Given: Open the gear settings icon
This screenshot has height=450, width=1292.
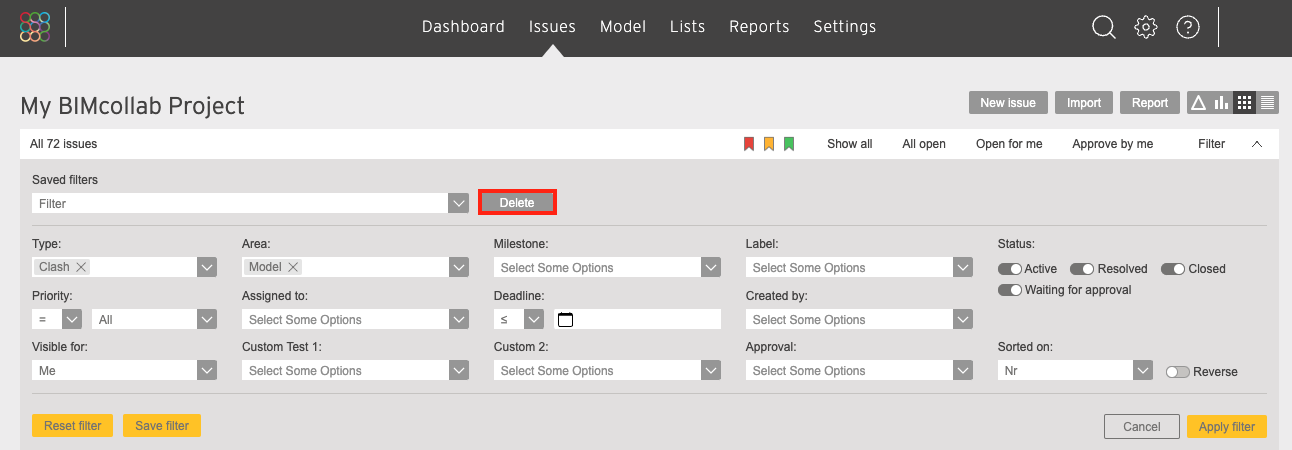Looking at the screenshot, I should click(1146, 27).
